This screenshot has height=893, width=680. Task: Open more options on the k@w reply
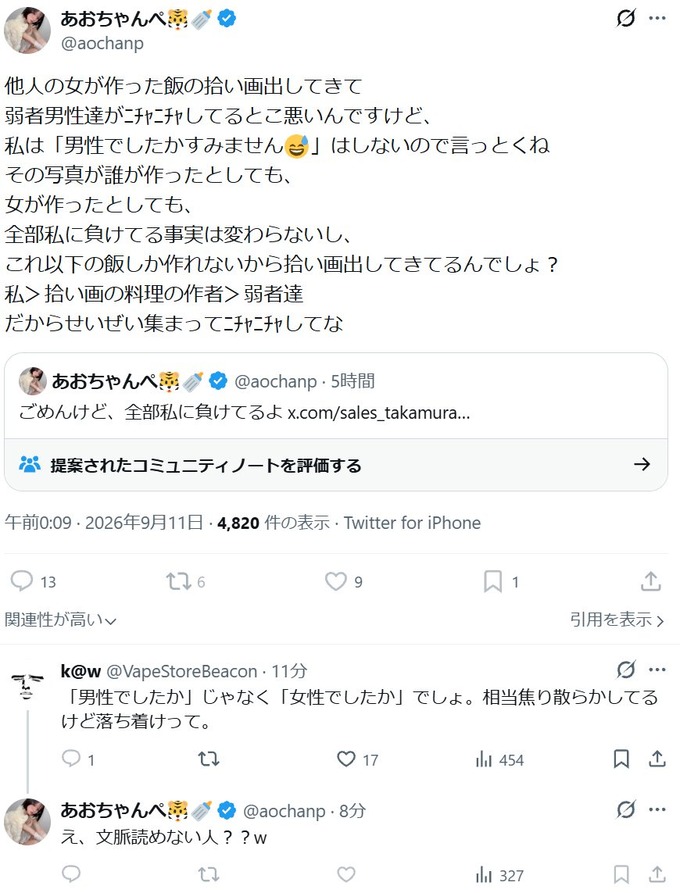pos(657,670)
